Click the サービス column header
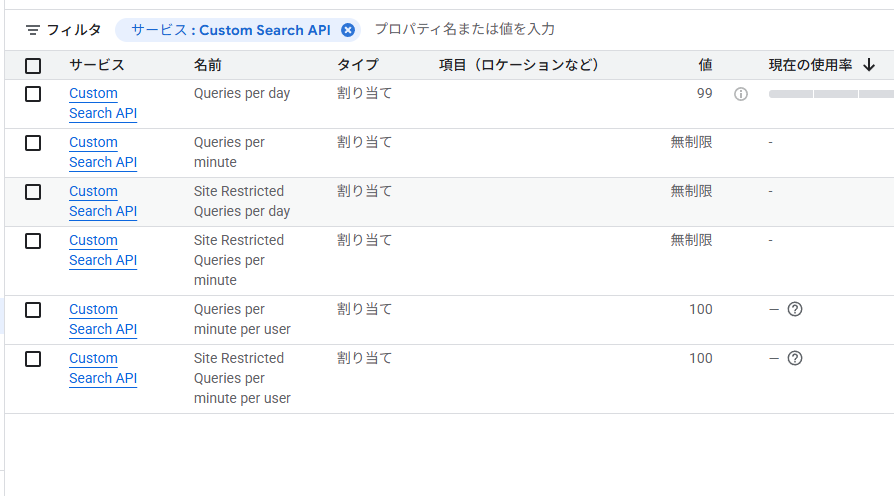 97,65
